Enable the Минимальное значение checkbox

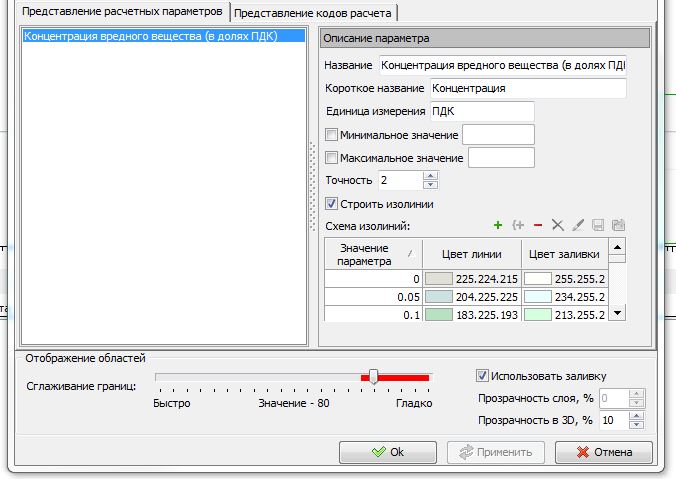point(332,135)
